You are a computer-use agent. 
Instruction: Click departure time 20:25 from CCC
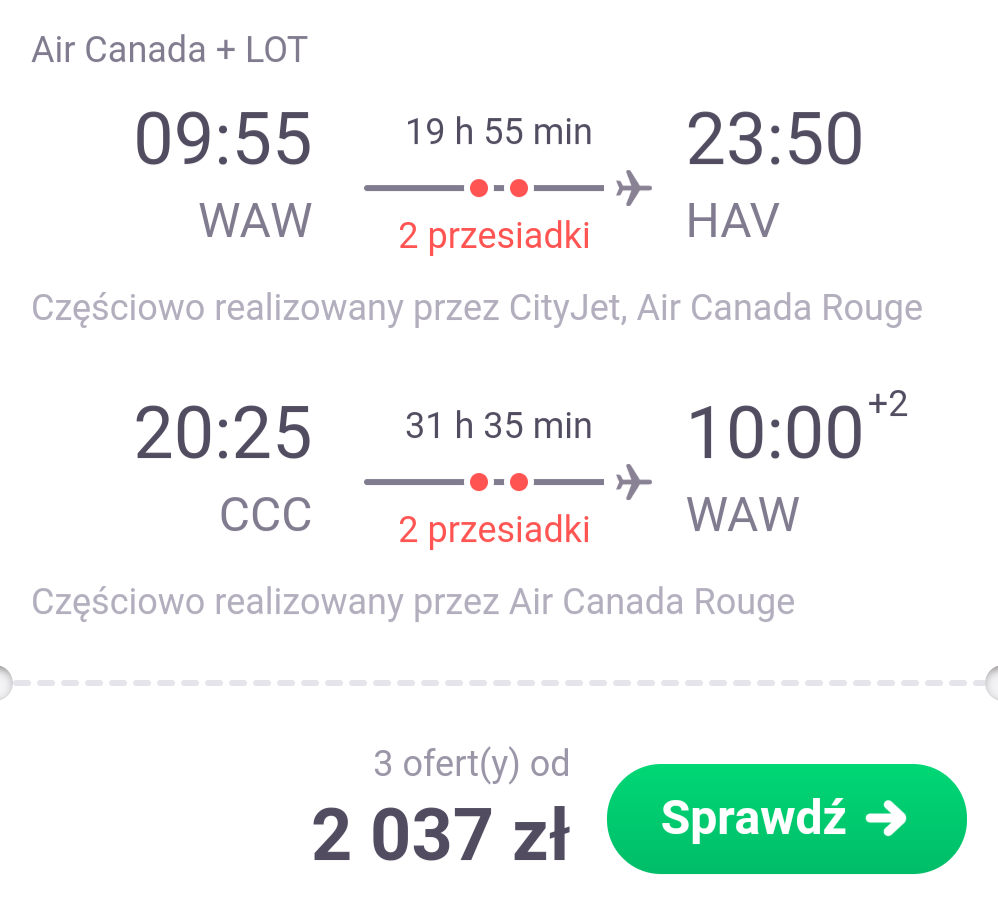(x=223, y=433)
